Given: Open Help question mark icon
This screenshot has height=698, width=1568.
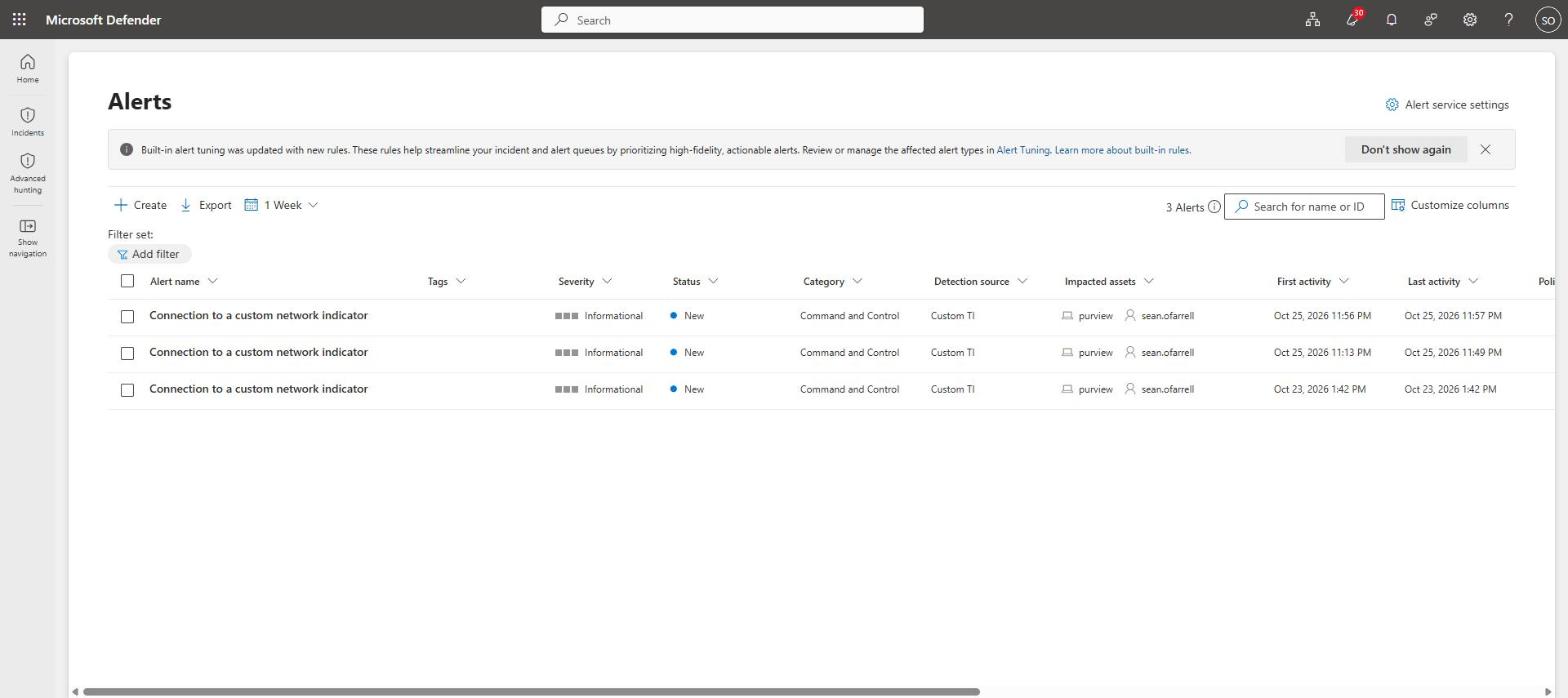Looking at the screenshot, I should (1508, 19).
